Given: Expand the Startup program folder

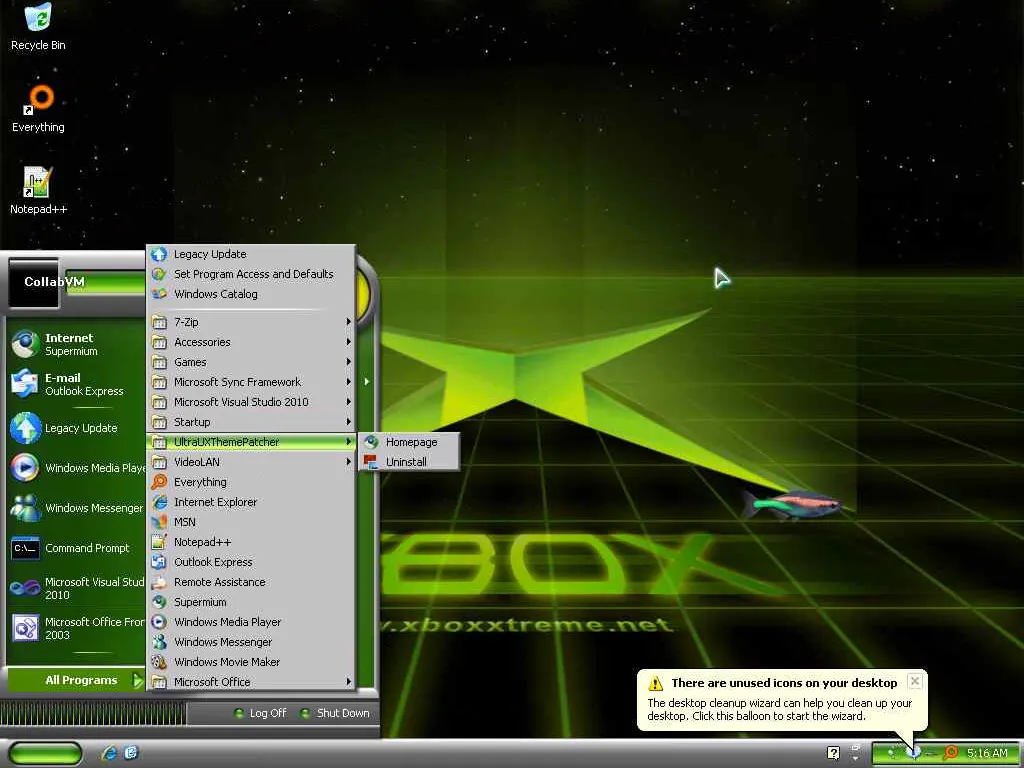Looking at the screenshot, I should [x=252, y=423].
